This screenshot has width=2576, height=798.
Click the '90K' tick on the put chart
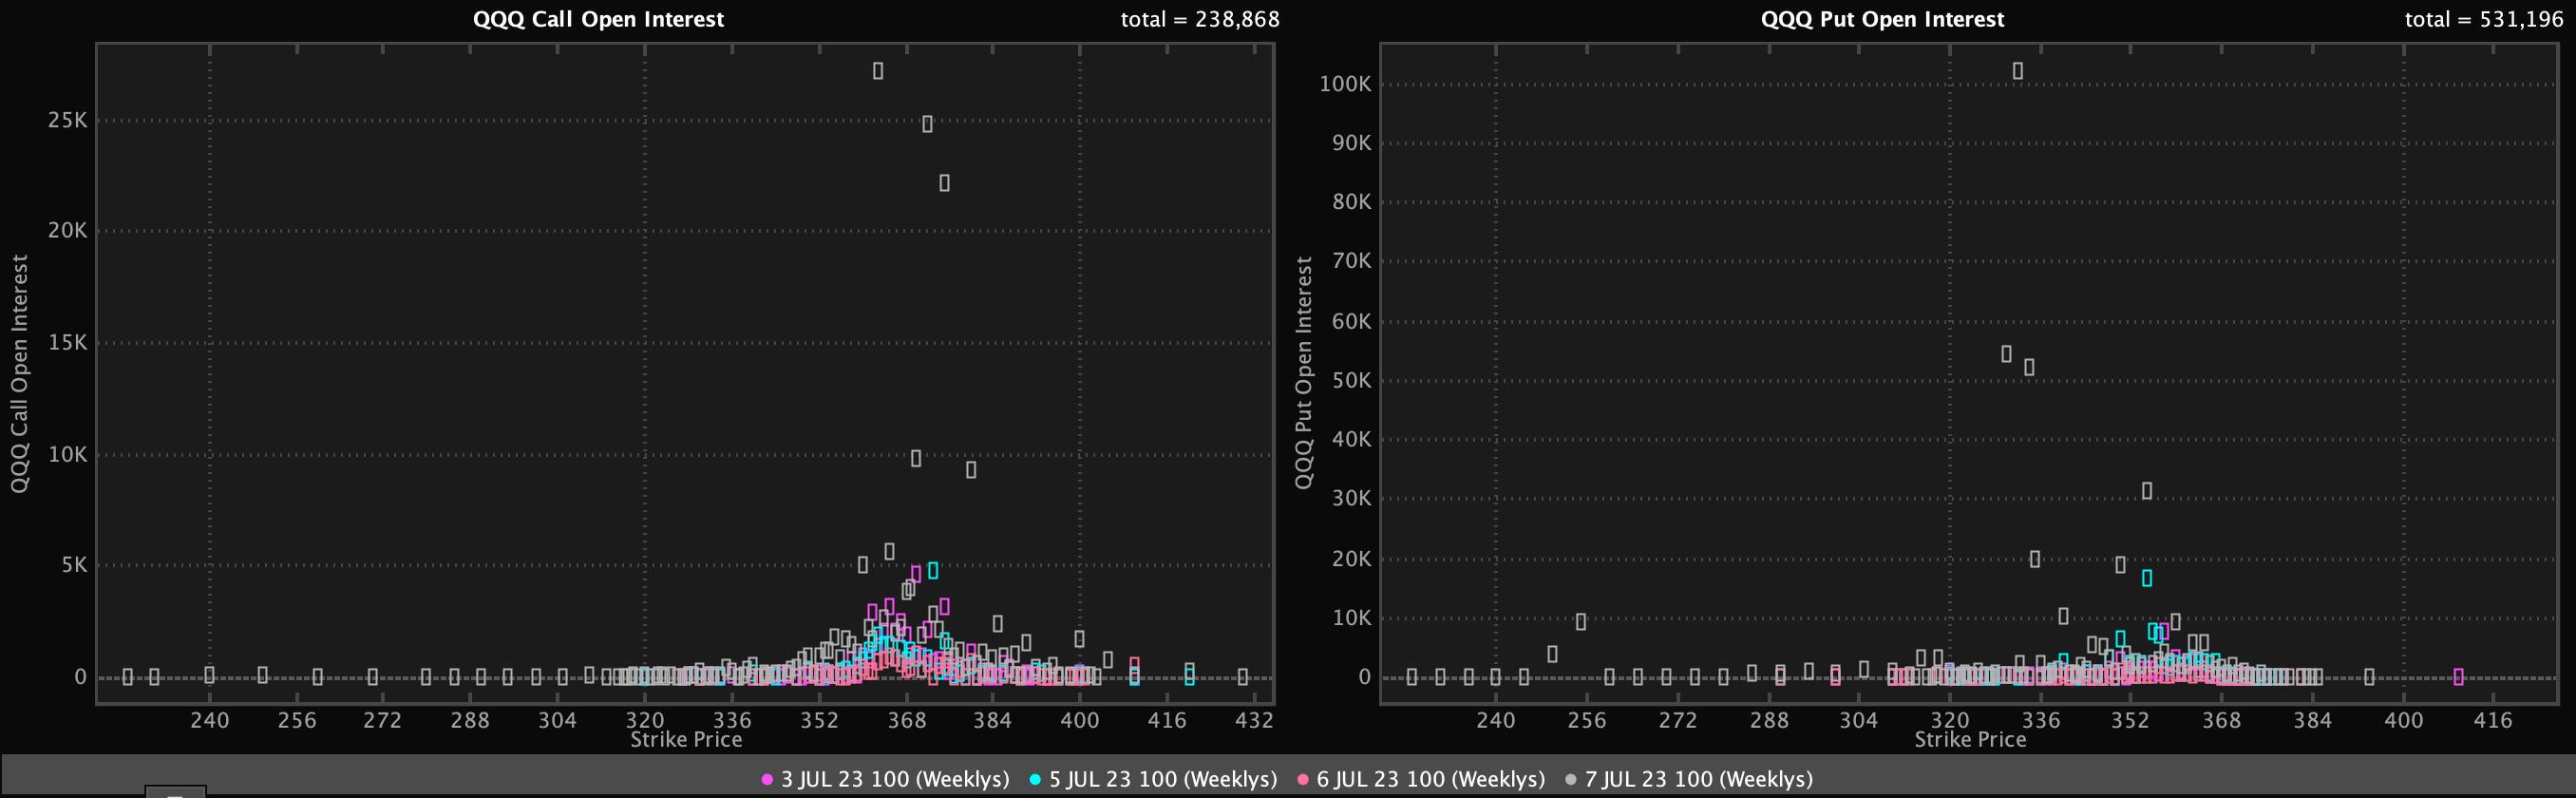(1352, 143)
